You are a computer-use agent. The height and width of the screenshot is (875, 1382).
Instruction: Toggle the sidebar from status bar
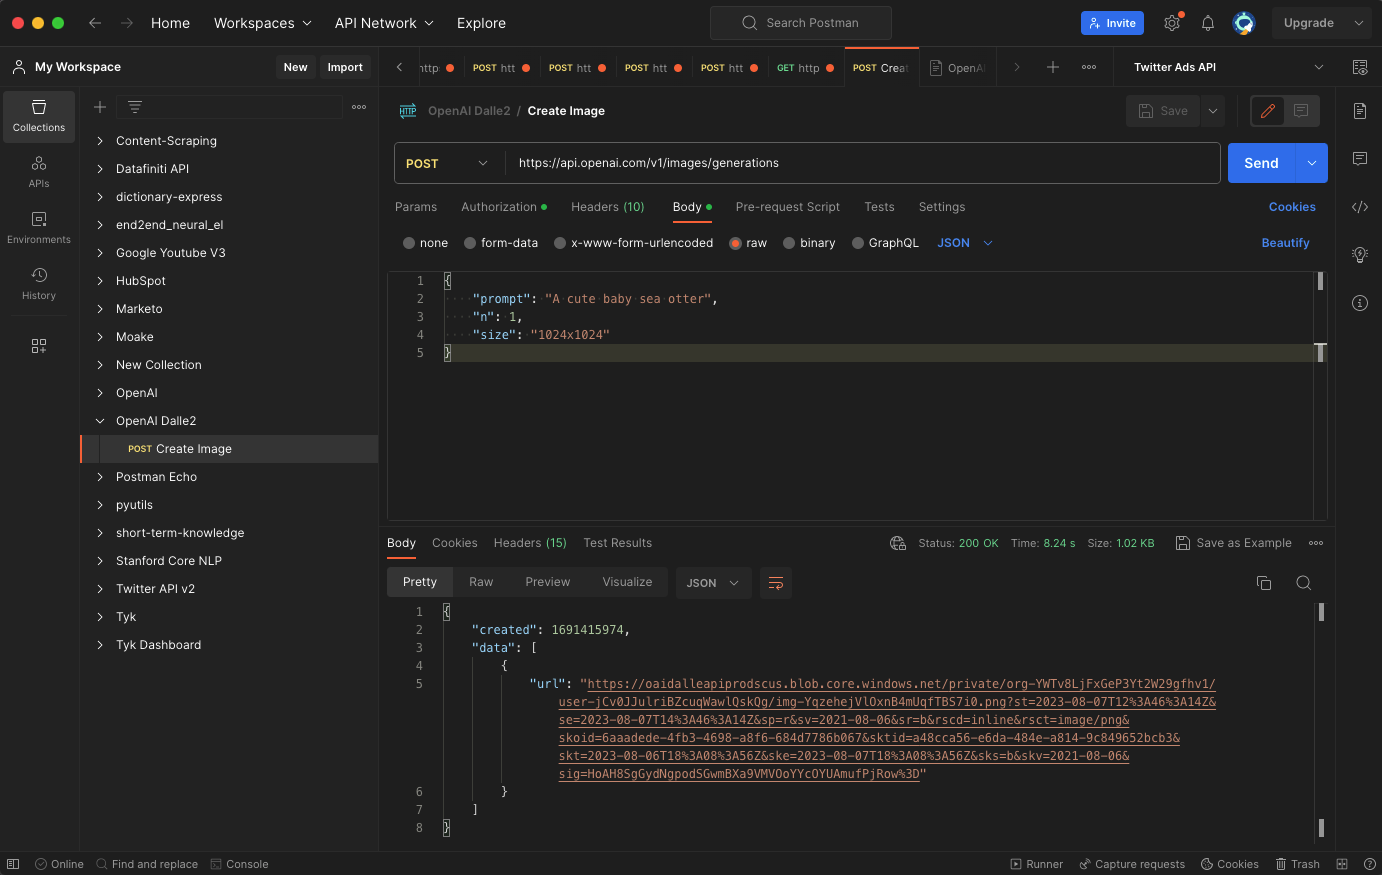click(13, 864)
